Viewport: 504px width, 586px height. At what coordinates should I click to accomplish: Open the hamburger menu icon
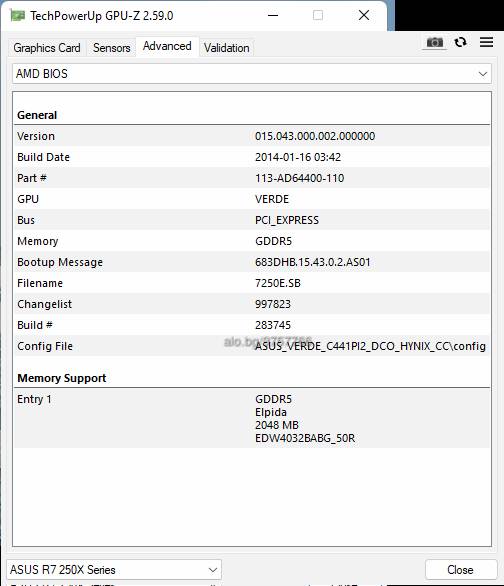(x=486, y=42)
